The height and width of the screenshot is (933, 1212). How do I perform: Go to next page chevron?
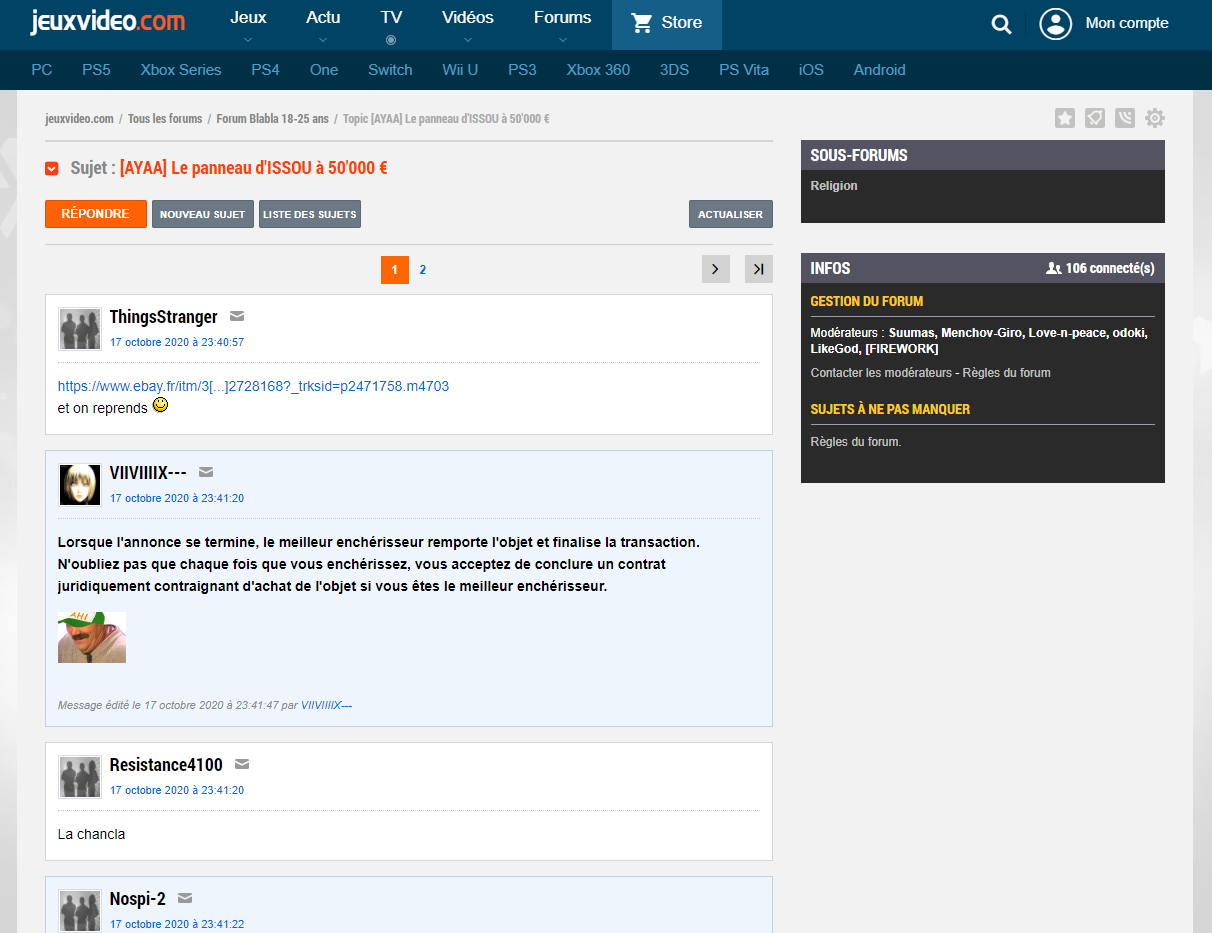[x=716, y=269]
